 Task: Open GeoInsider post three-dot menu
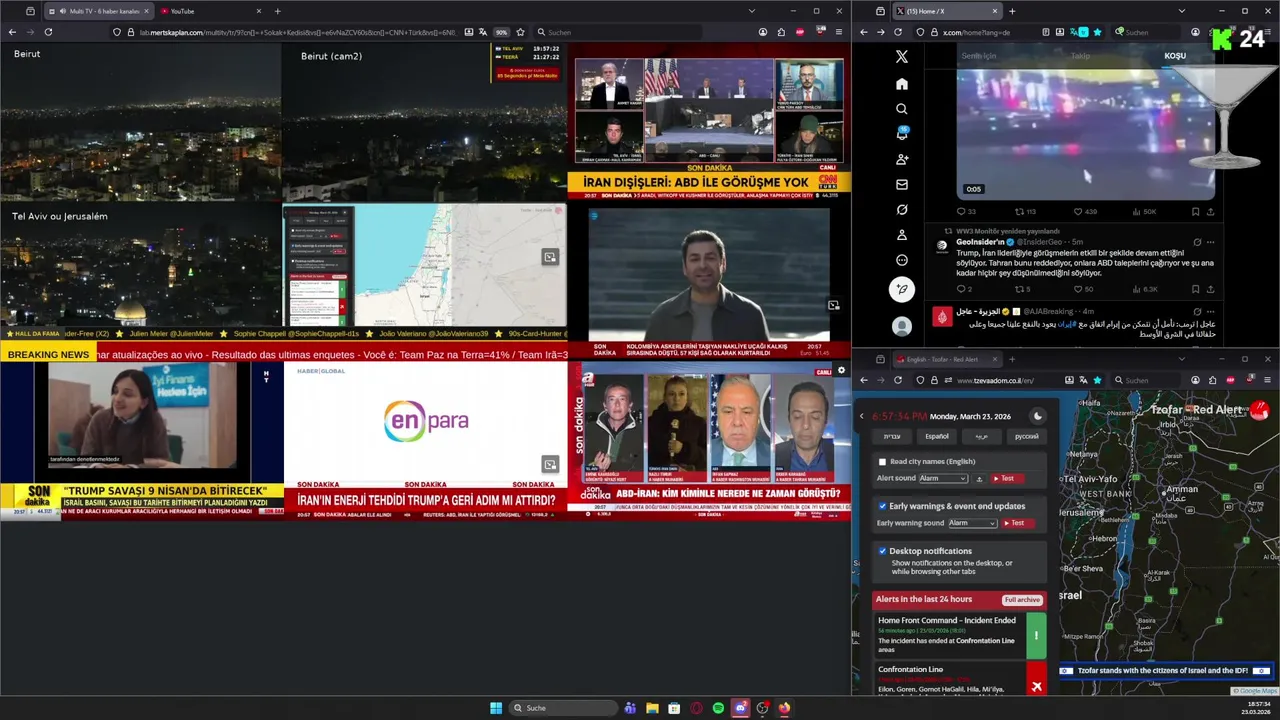click(x=1210, y=242)
